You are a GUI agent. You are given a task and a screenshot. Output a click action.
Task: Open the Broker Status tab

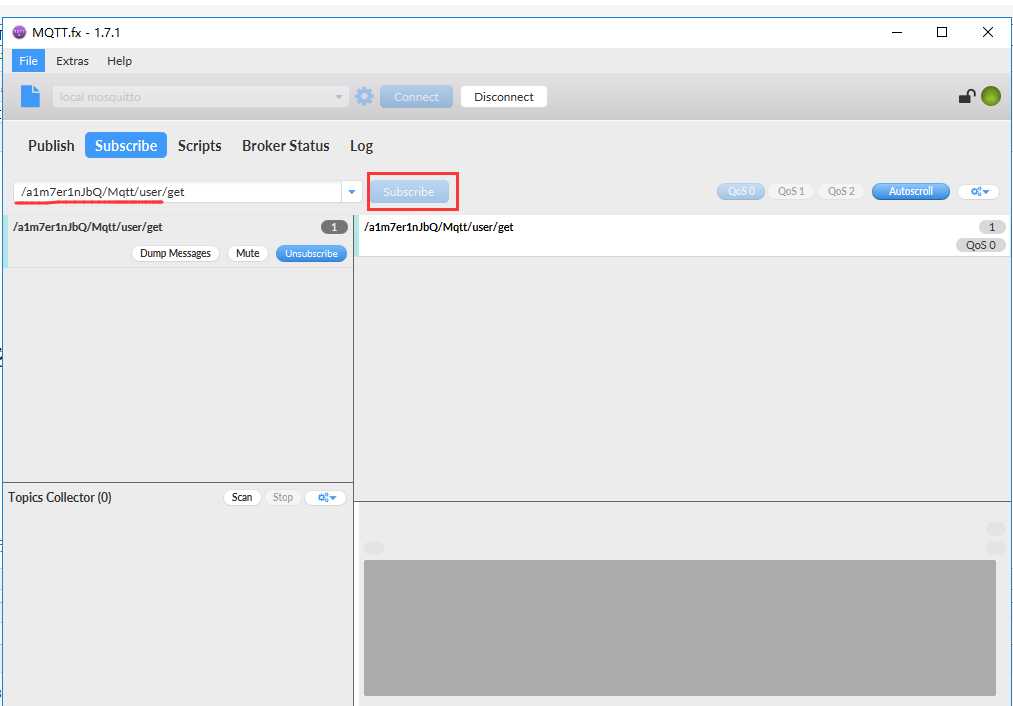[x=286, y=145]
